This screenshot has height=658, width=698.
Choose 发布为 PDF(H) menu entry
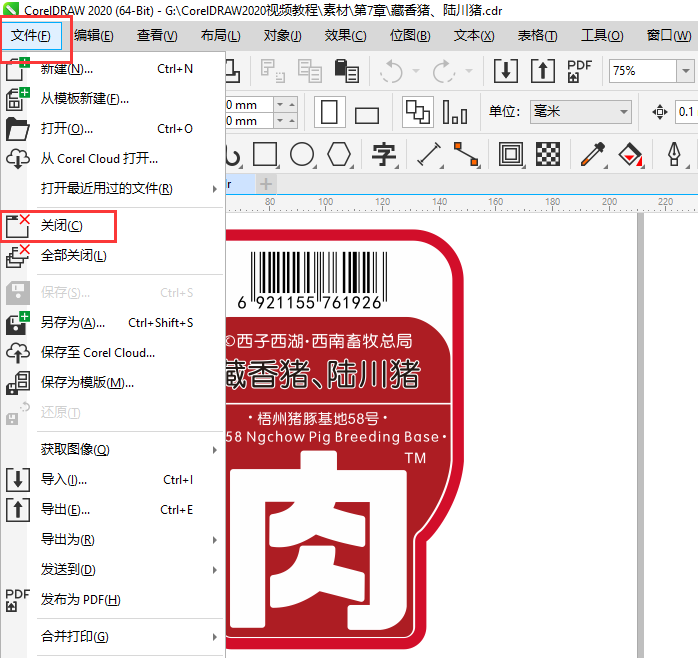click(x=80, y=600)
